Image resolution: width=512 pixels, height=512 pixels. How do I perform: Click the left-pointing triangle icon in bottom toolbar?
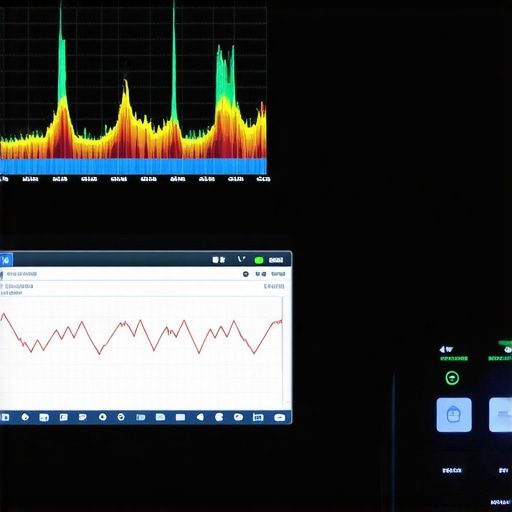tap(200, 417)
